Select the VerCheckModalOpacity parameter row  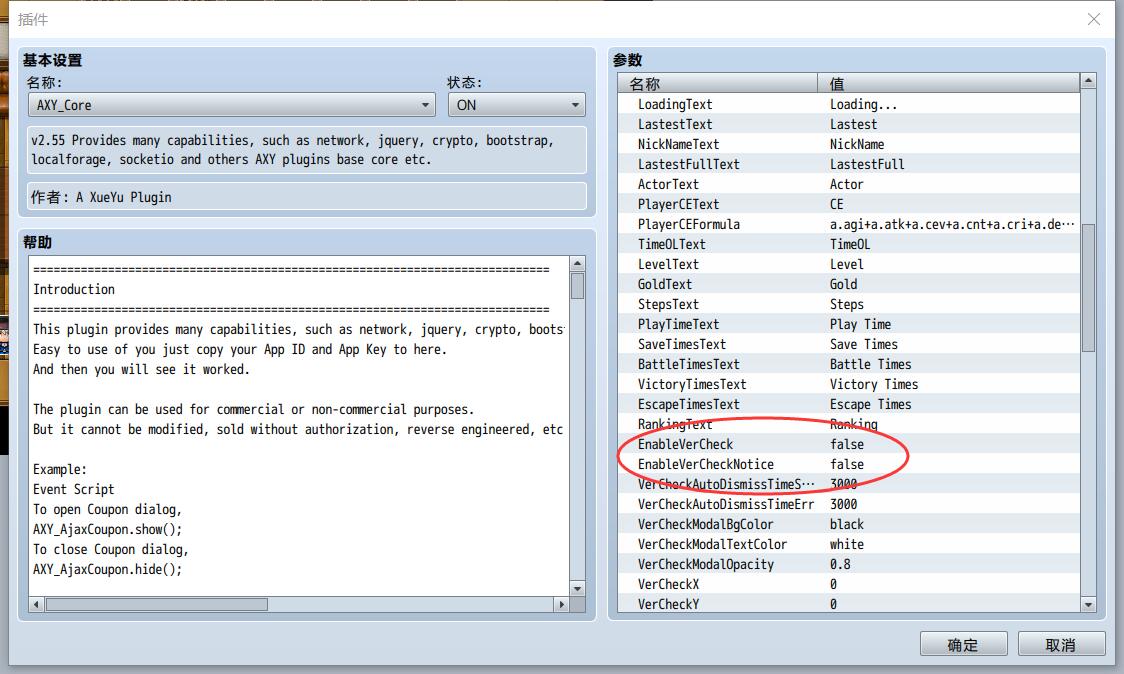pyautogui.click(x=849, y=564)
